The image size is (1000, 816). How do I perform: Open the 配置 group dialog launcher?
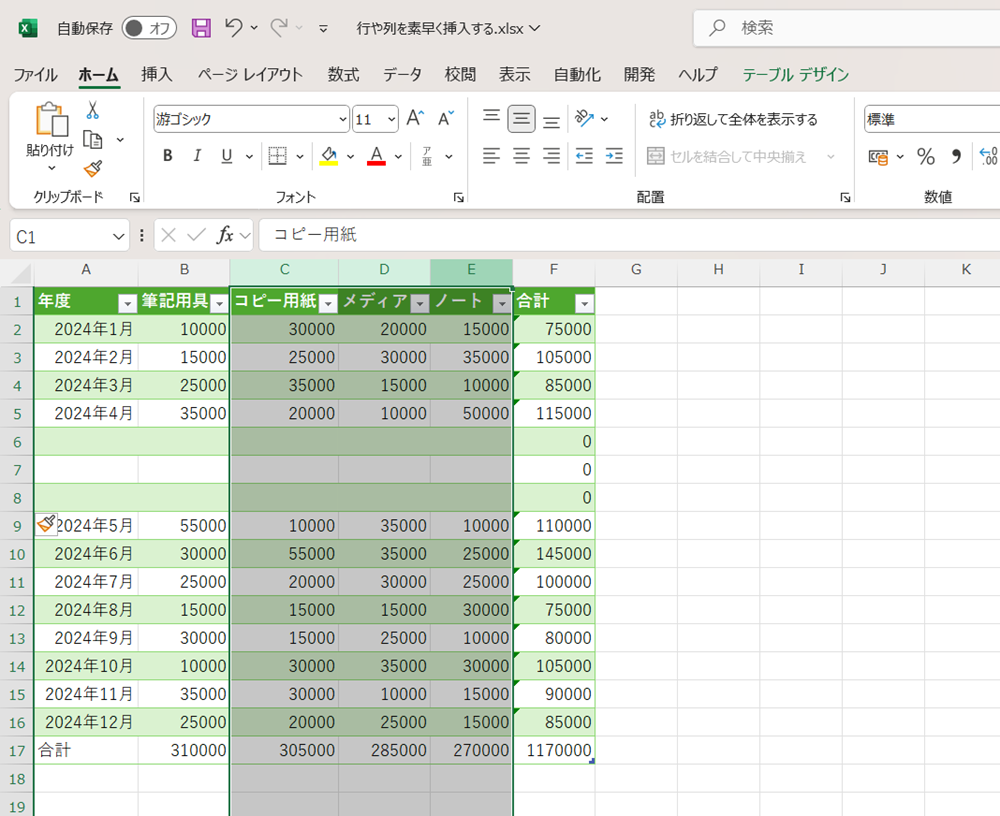pos(845,198)
